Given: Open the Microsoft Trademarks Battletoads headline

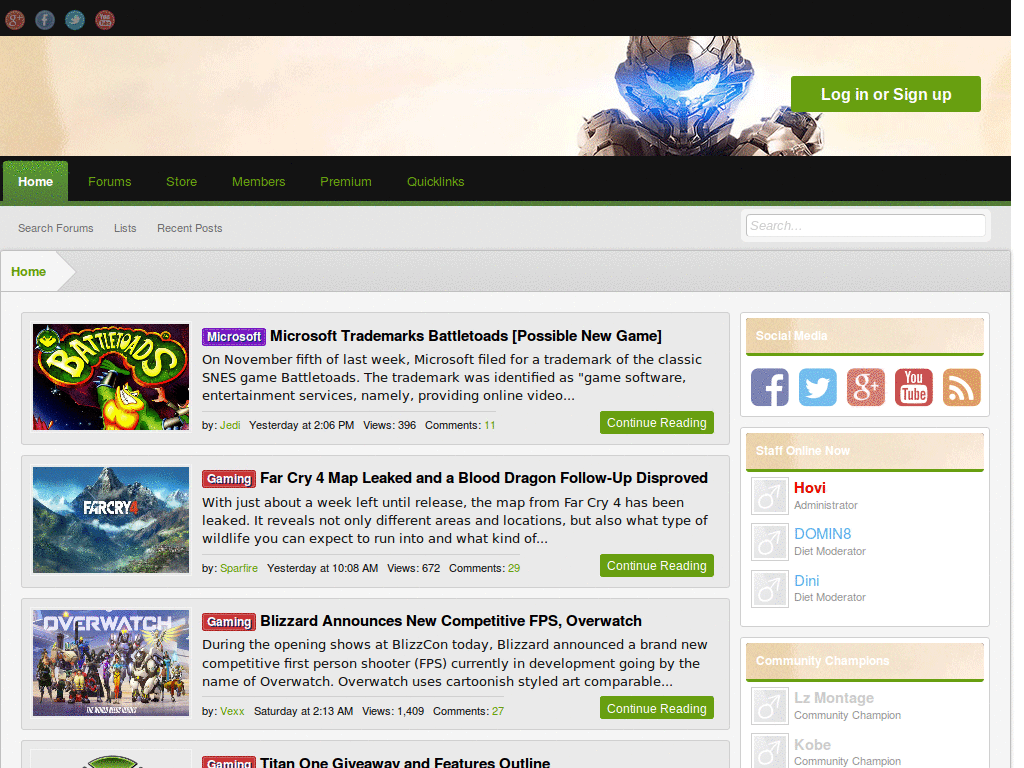Looking at the screenshot, I should coord(466,336).
